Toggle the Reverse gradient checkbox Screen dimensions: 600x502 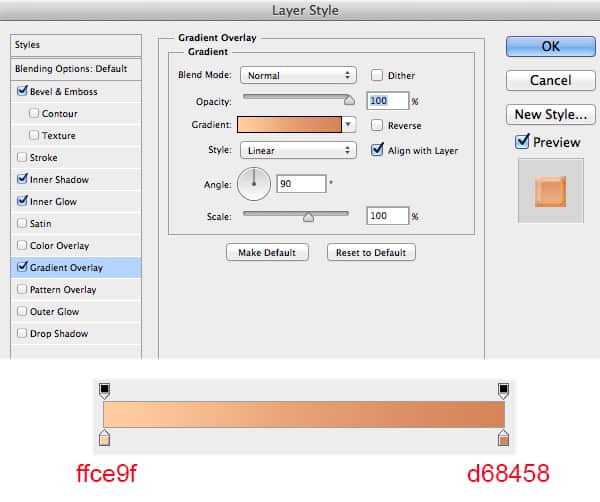[x=377, y=125]
